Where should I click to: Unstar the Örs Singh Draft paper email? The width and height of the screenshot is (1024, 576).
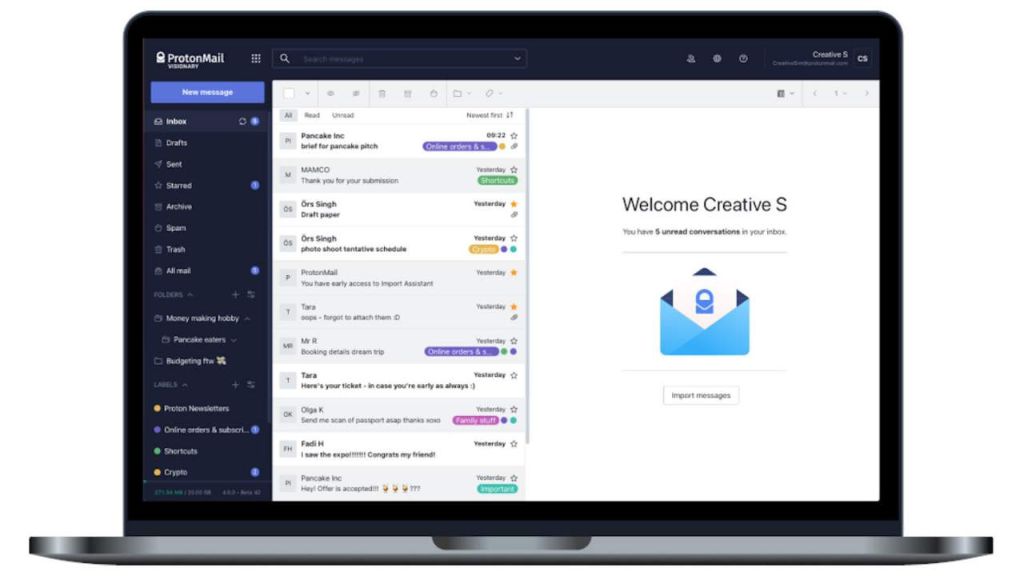click(x=514, y=204)
